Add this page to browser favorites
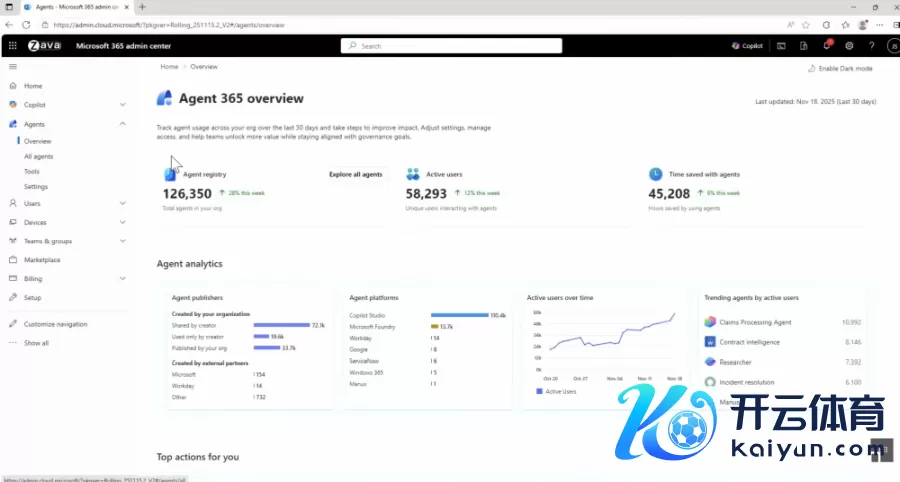This screenshot has width=900, height=482. click(806, 24)
